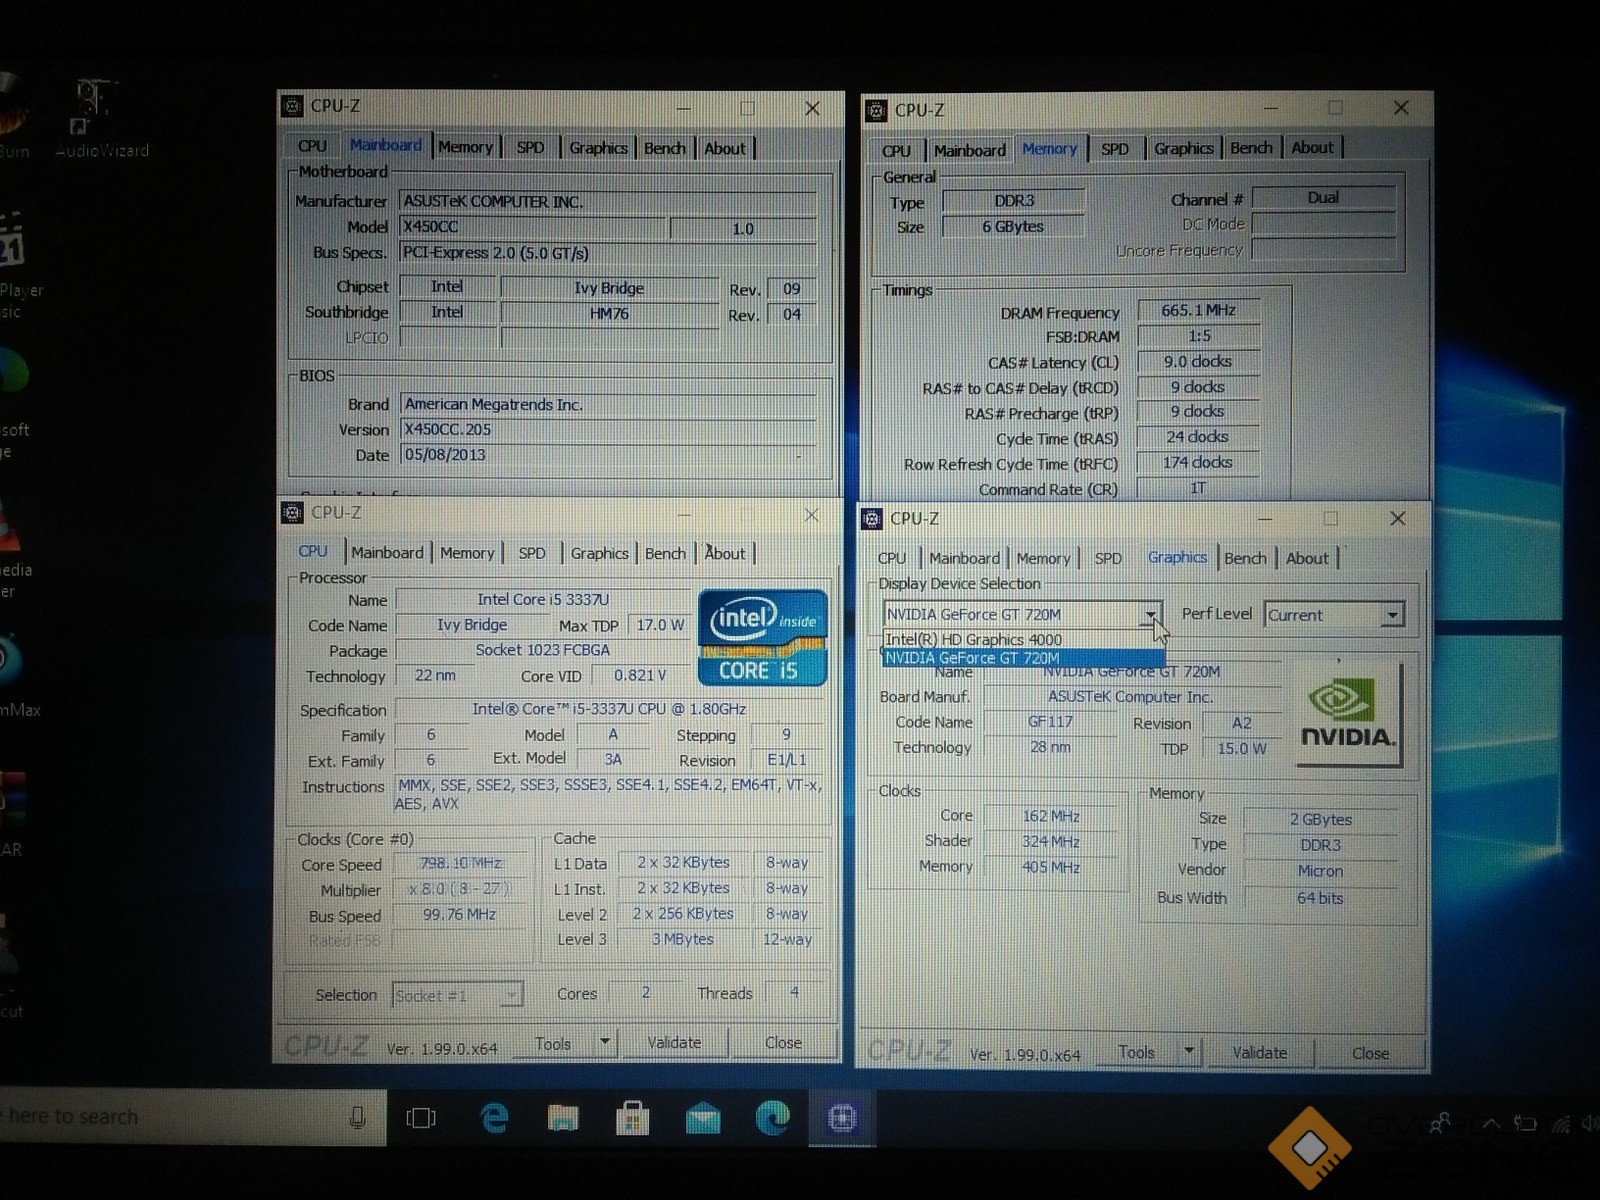Click the CAS# Latency 9.0 clocks value
Viewport: 1600px width, 1200px height.
[1198, 362]
